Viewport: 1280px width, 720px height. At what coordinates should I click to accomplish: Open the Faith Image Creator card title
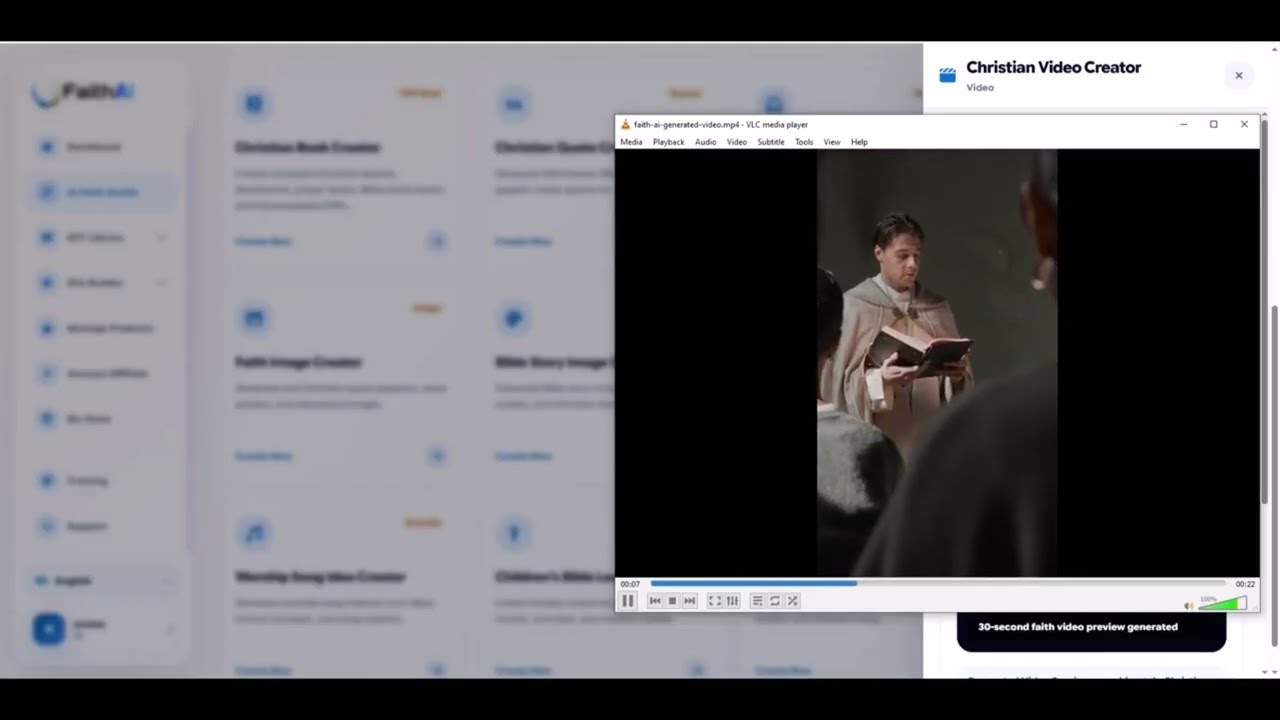click(x=298, y=362)
